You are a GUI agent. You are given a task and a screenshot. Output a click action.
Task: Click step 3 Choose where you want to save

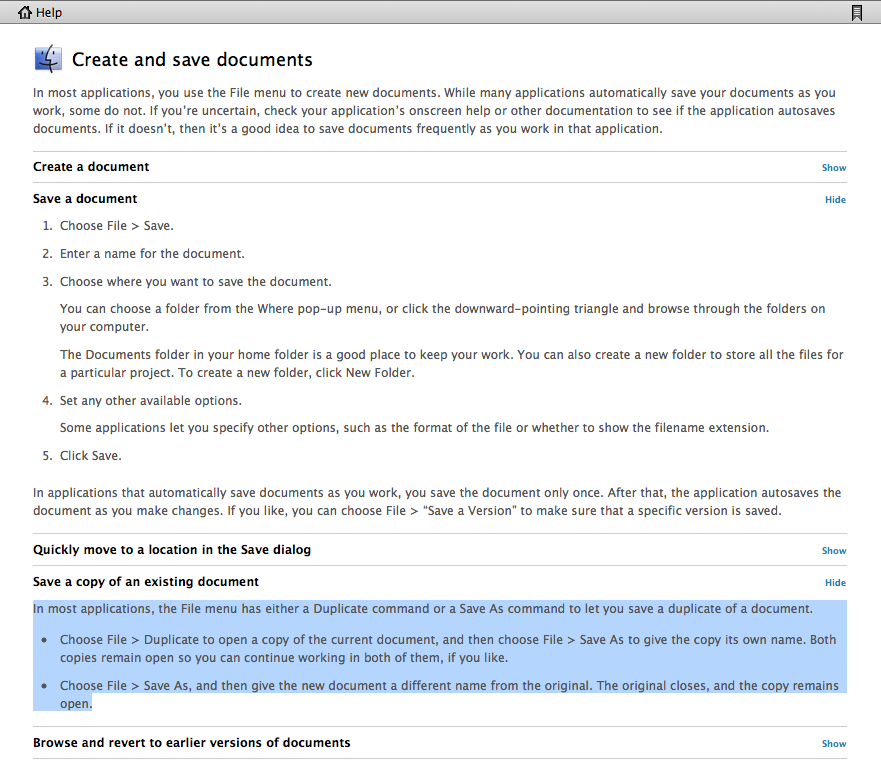196,282
